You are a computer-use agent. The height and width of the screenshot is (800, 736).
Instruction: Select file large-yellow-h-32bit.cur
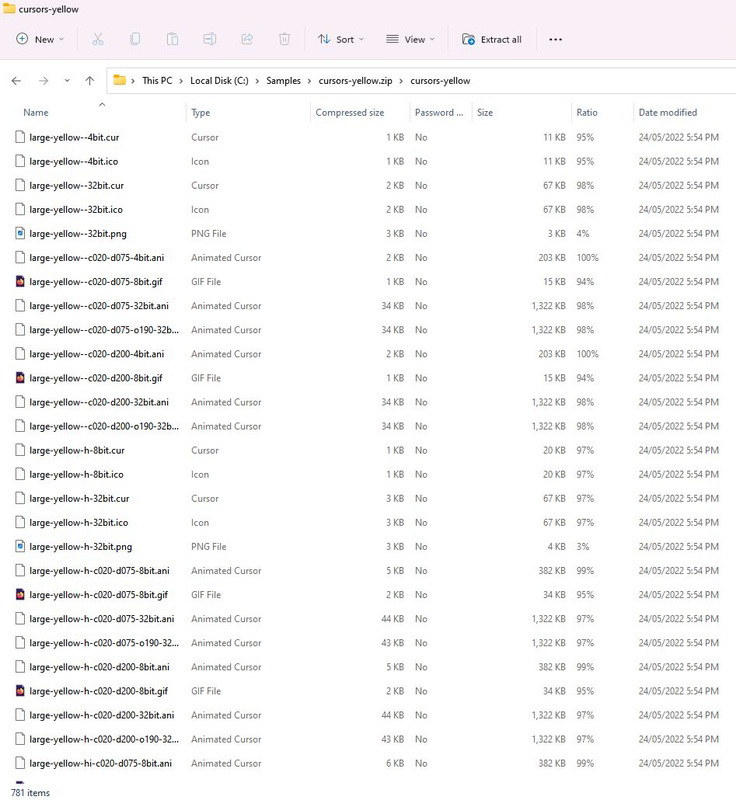click(x=79, y=498)
